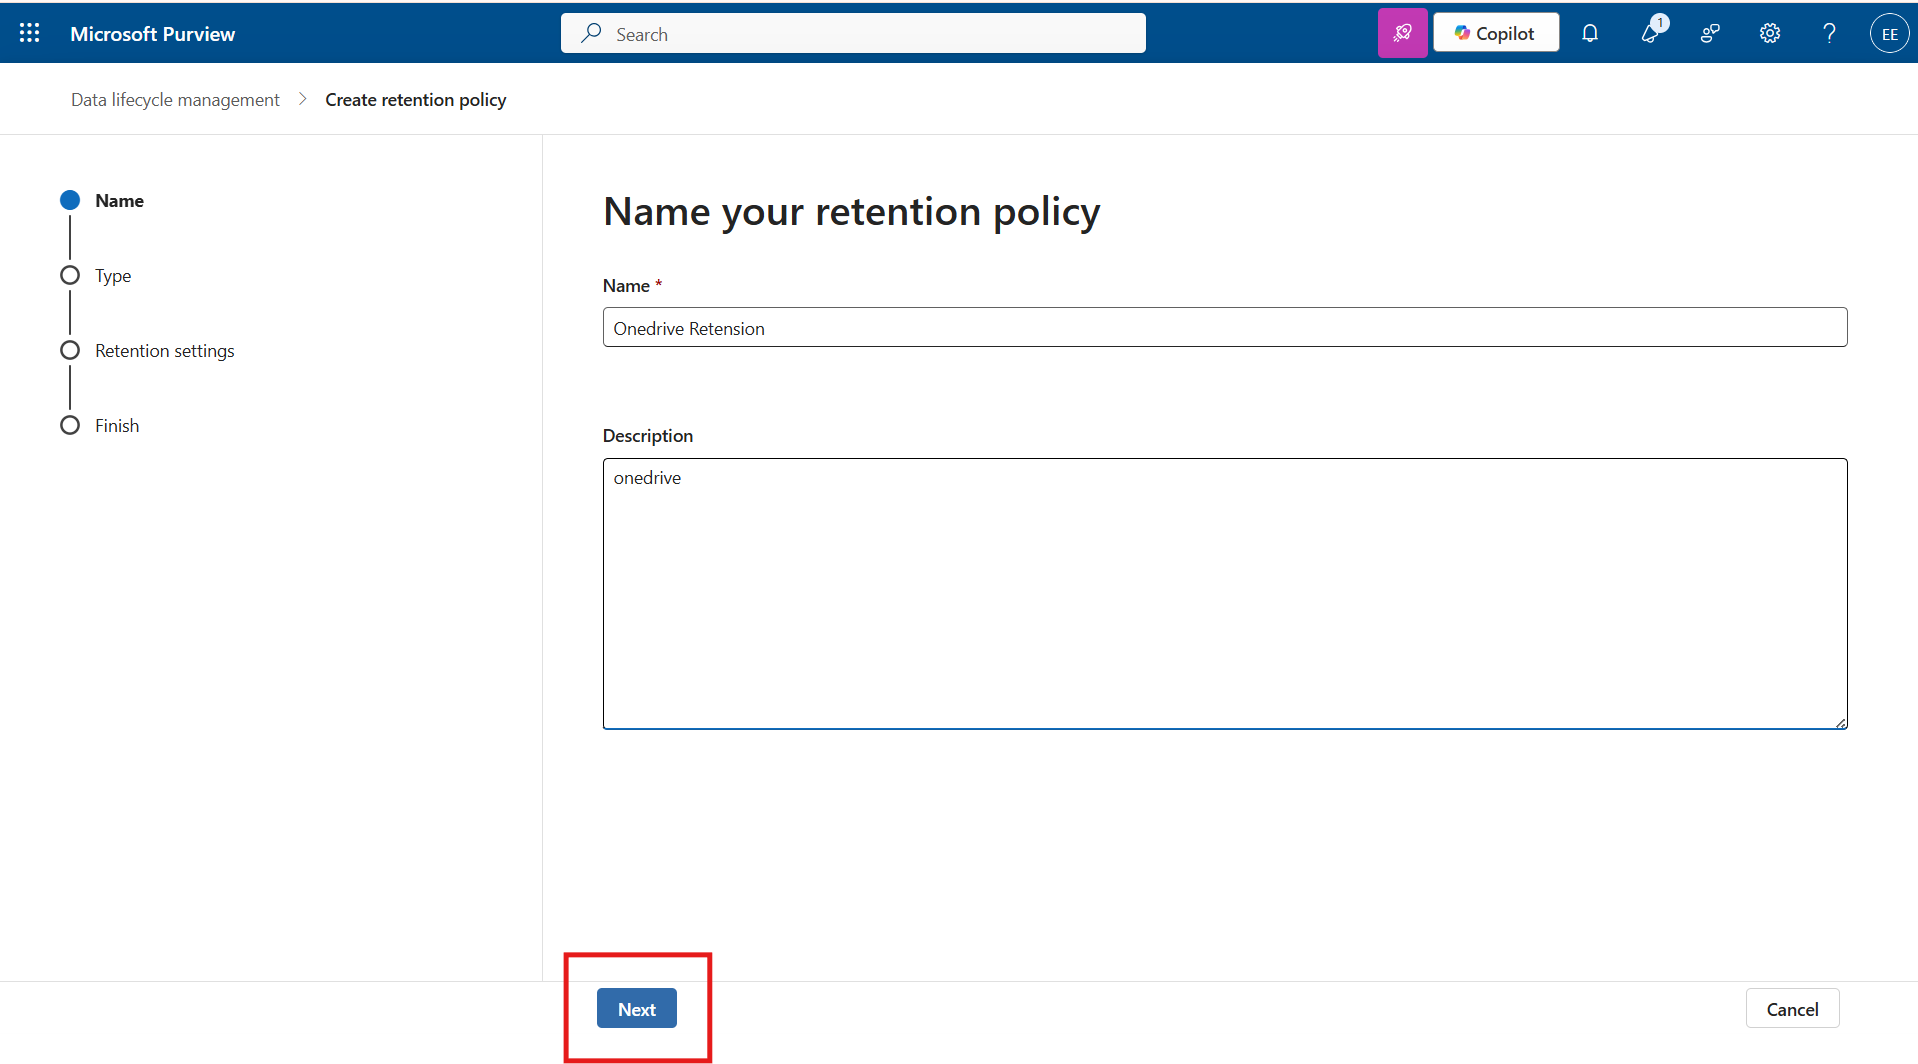The height and width of the screenshot is (1064, 1918).
Task: Click inside the Description text box
Action: (1224, 590)
